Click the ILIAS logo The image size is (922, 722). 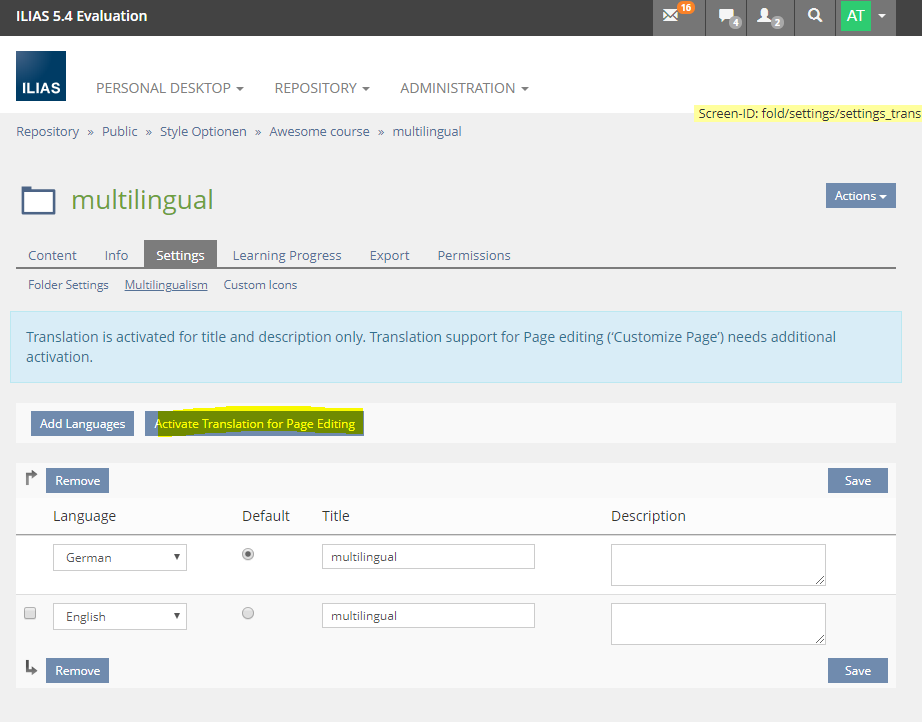tap(41, 76)
